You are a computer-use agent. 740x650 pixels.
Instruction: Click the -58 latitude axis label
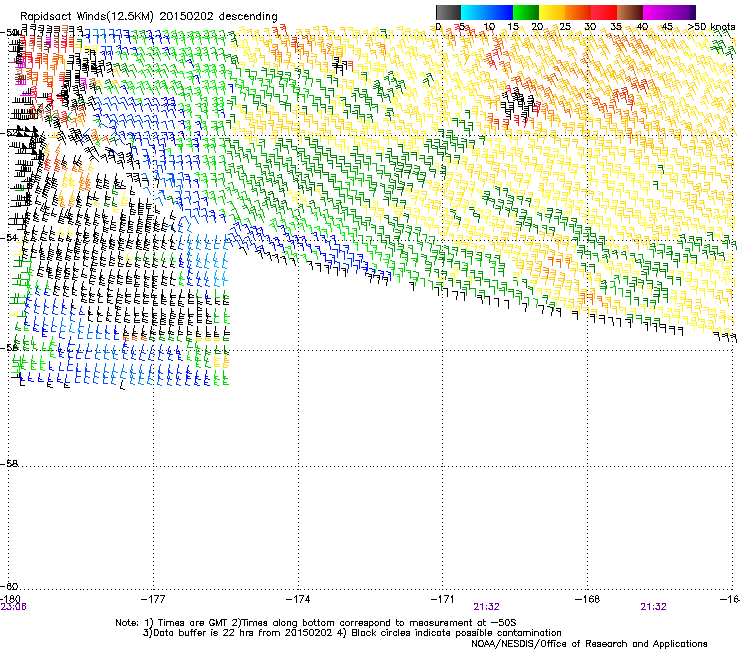[x=9, y=464]
